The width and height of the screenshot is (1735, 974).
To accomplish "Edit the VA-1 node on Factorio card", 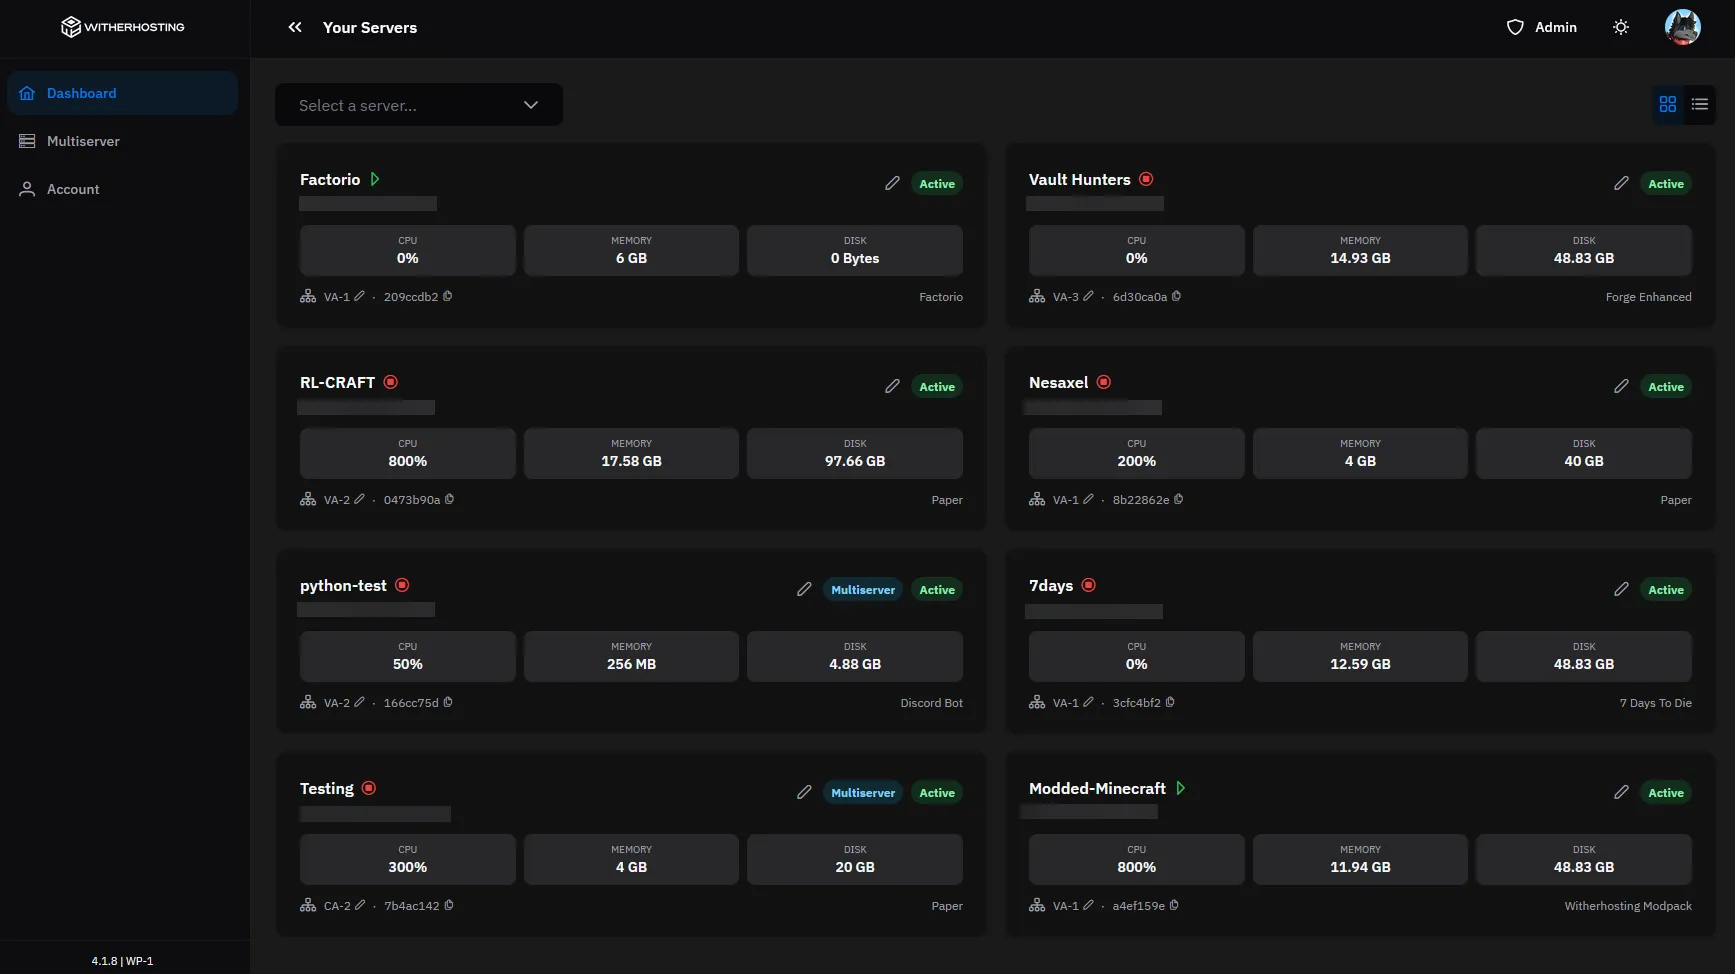I will coord(359,296).
